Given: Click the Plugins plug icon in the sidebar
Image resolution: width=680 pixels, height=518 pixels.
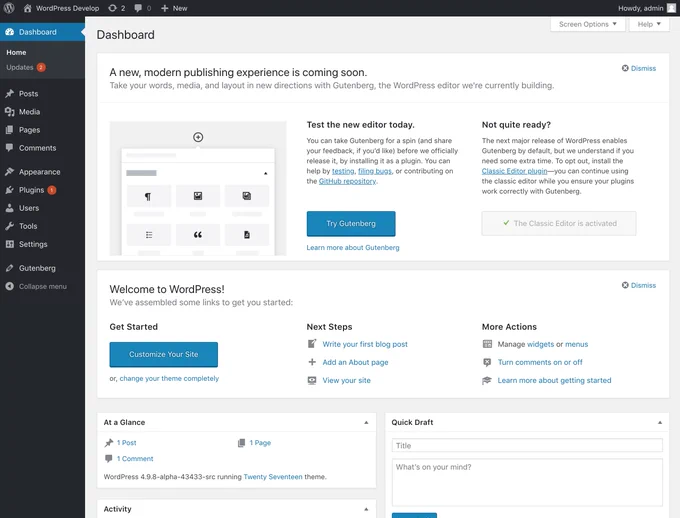Looking at the screenshot, I should (x=10, y=190).
